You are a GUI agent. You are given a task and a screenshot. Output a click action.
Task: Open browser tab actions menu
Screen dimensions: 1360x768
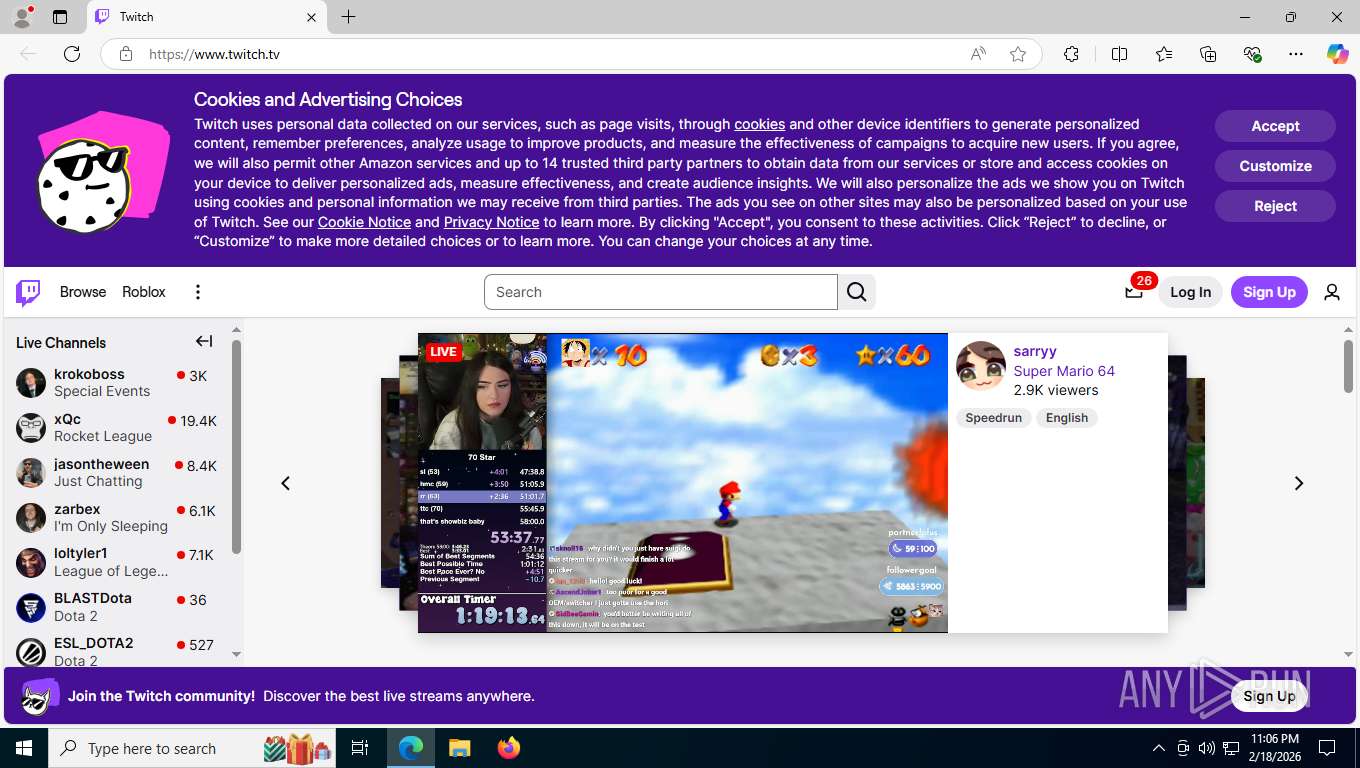[x=60, y=17]
